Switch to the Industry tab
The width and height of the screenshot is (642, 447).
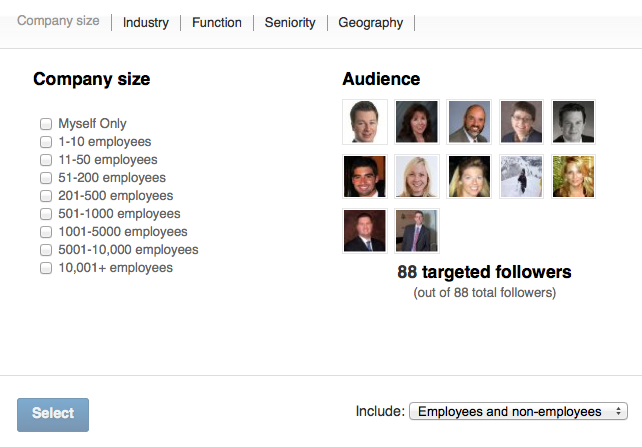(145, 22)
